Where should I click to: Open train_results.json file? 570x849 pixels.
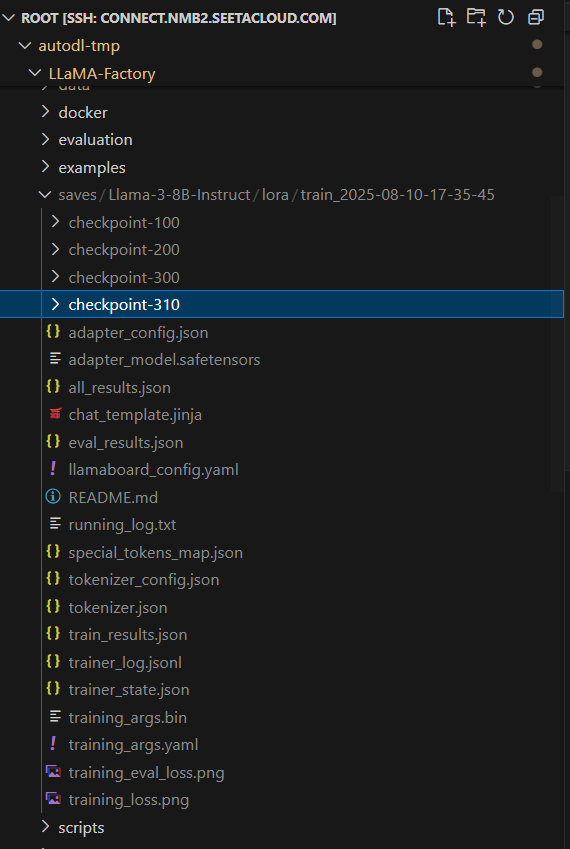pos(128,635)
